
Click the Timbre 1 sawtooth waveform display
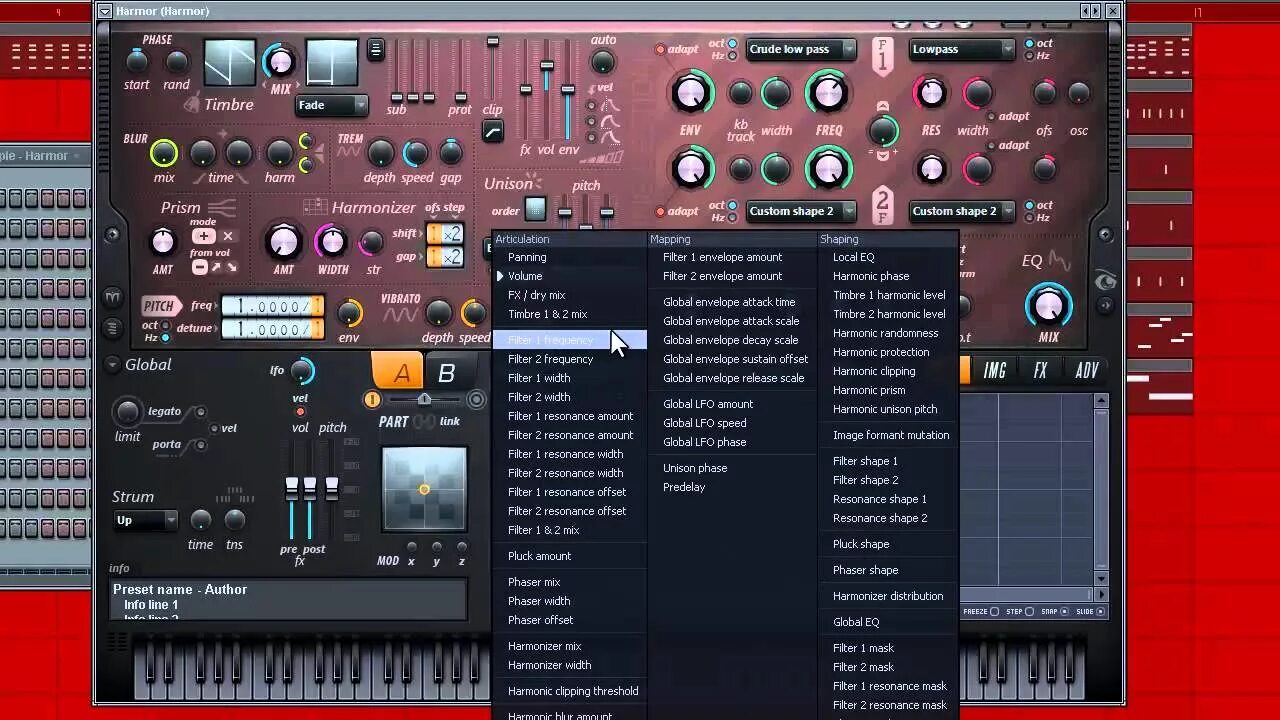click(230, 63)
